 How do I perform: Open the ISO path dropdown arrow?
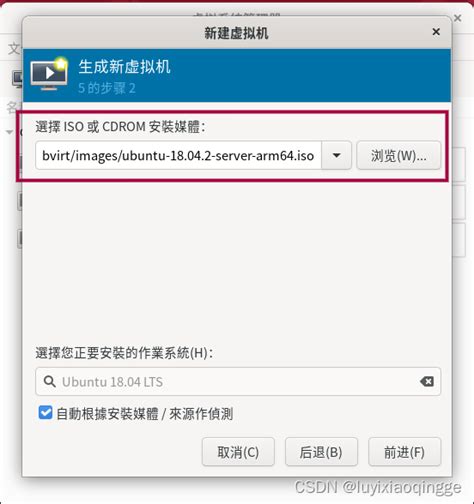pos(336,155)
